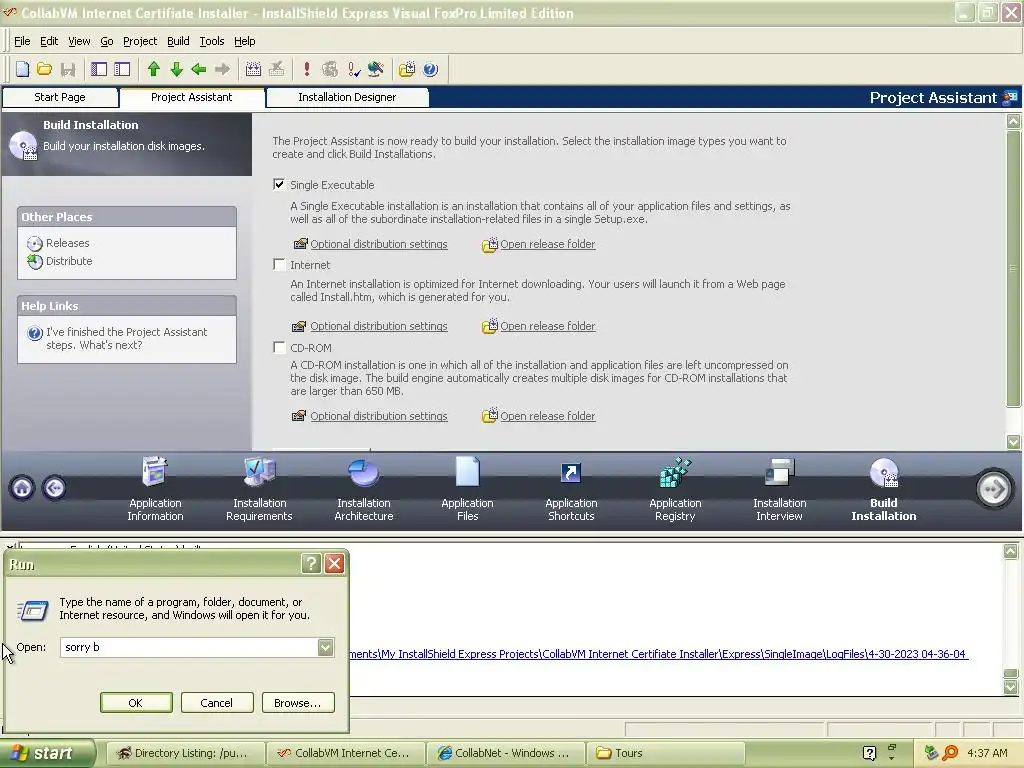Click the New Project toolbar icon
Image resolution: width=1024 pixels, height=768 pixels.
click(x=22, y=69)
